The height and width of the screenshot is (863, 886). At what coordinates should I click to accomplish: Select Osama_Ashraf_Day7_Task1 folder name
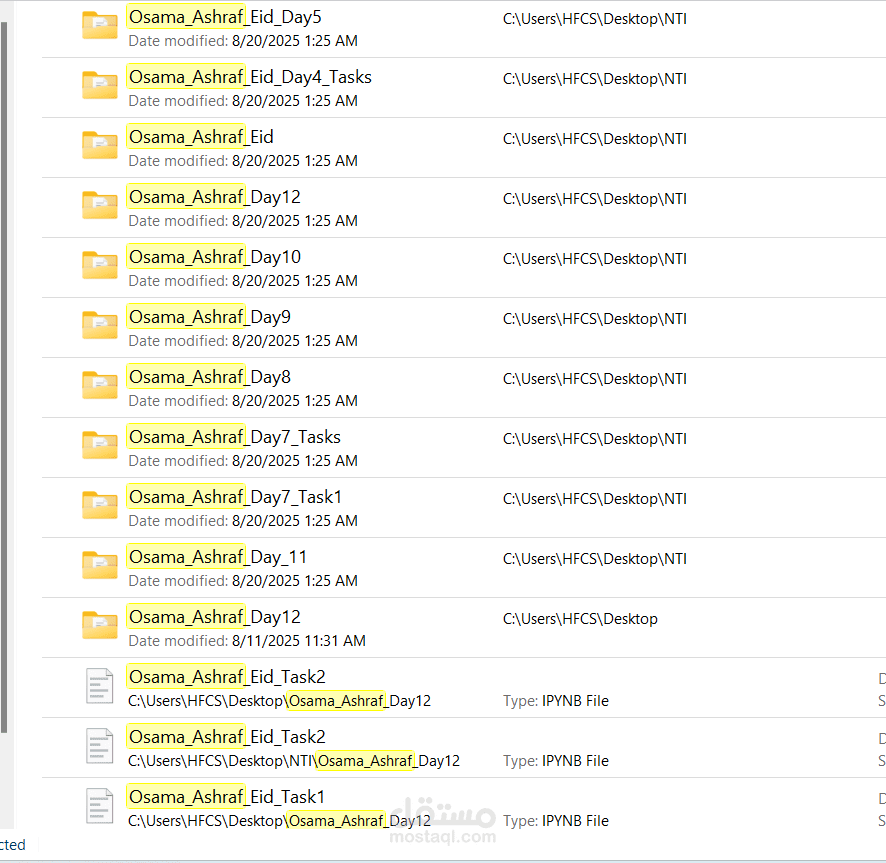pos(236,497)
